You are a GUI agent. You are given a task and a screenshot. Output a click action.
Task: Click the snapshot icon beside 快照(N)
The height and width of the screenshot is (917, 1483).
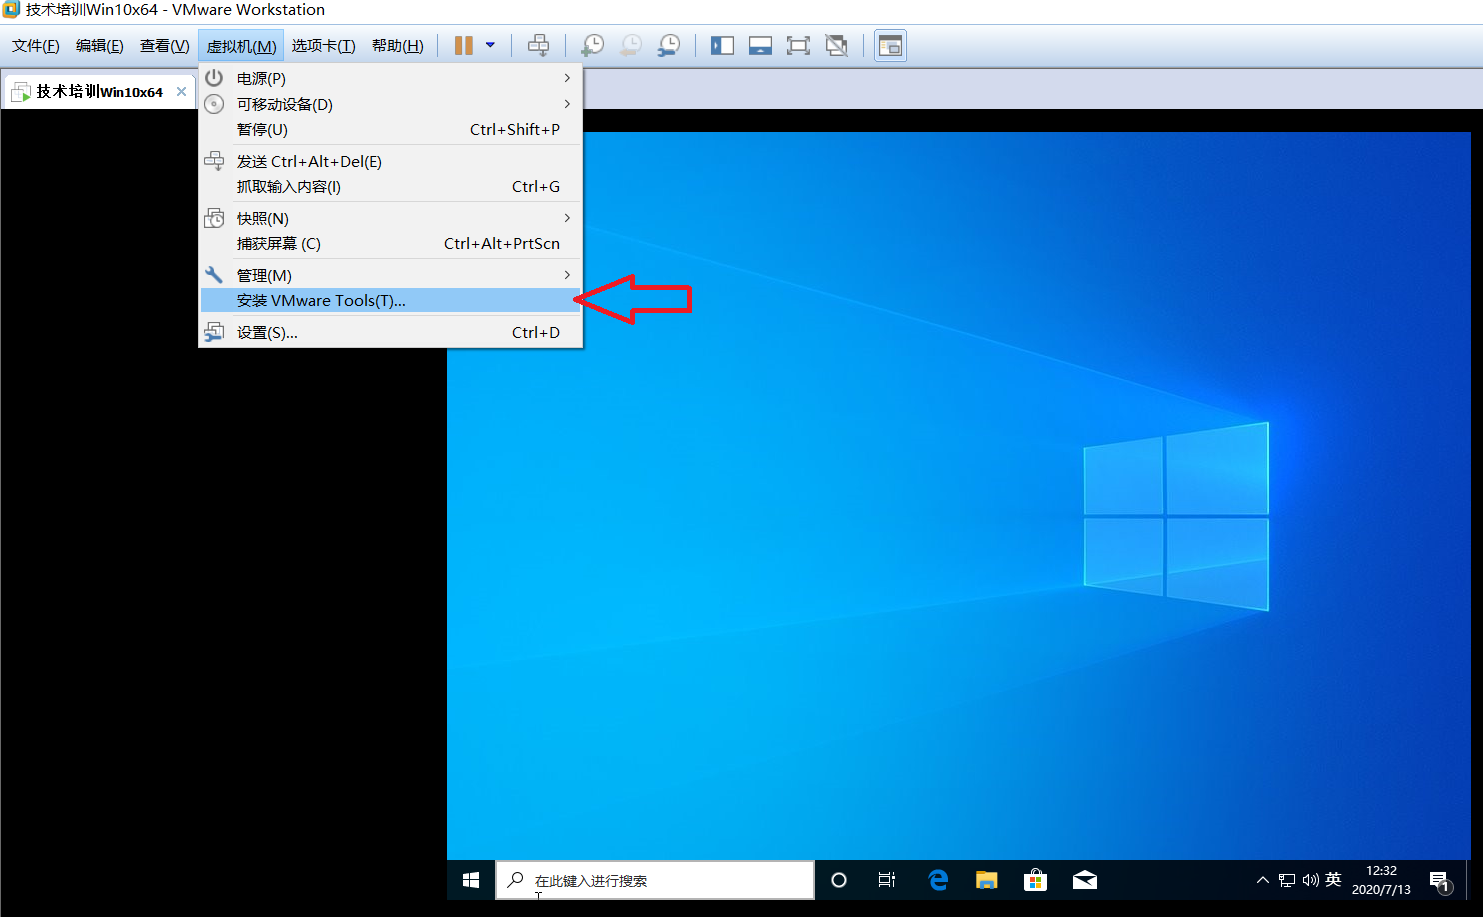214,218
